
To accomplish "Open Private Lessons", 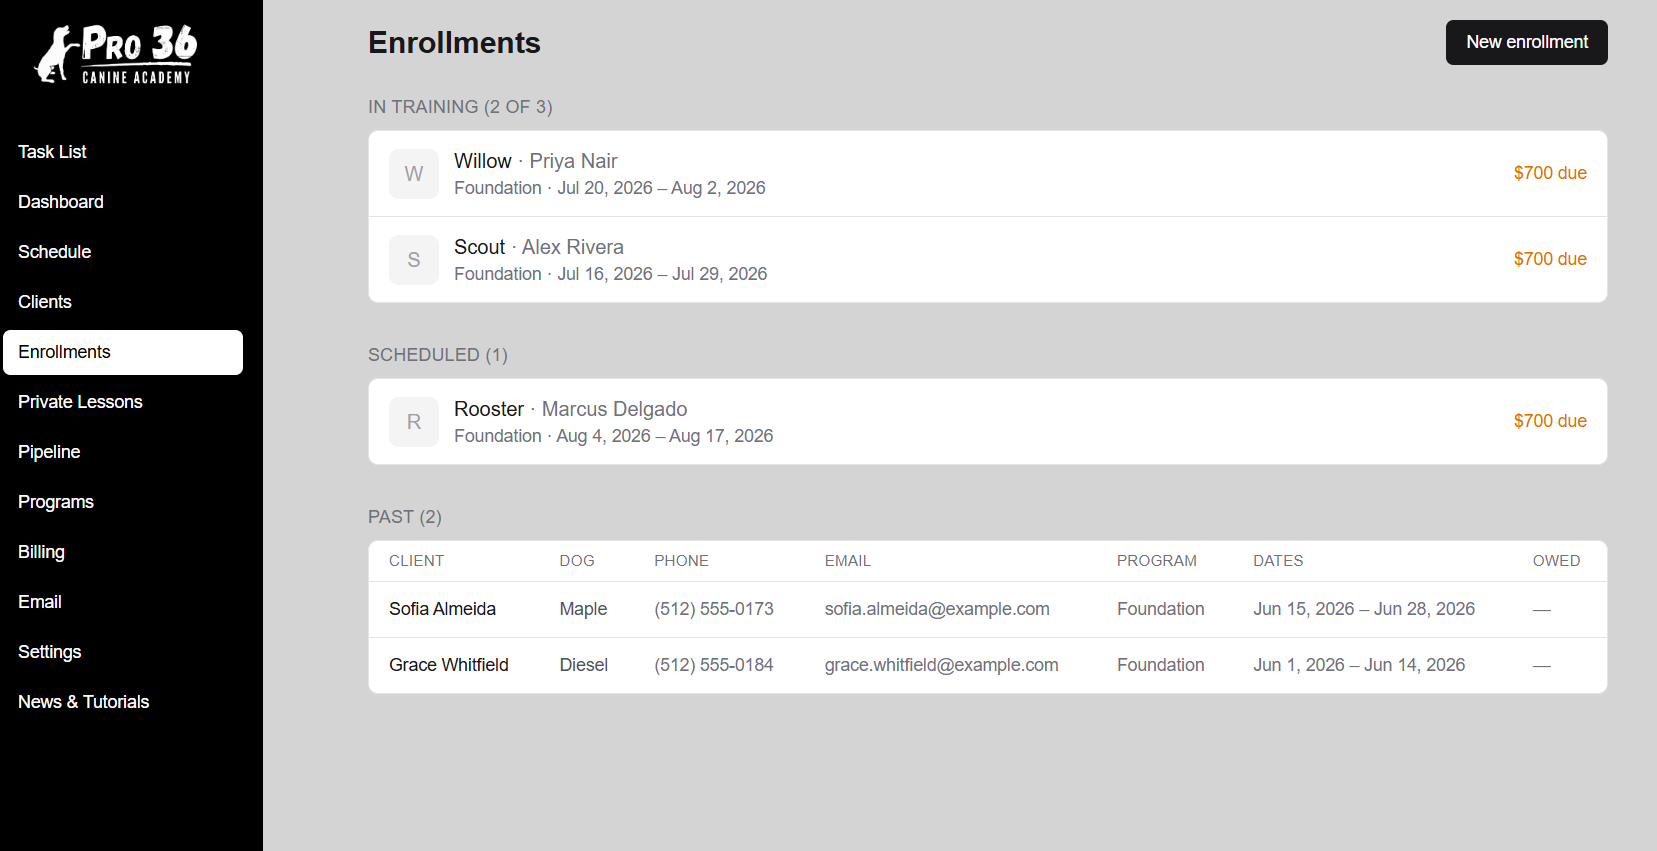I will click(123, 402).
